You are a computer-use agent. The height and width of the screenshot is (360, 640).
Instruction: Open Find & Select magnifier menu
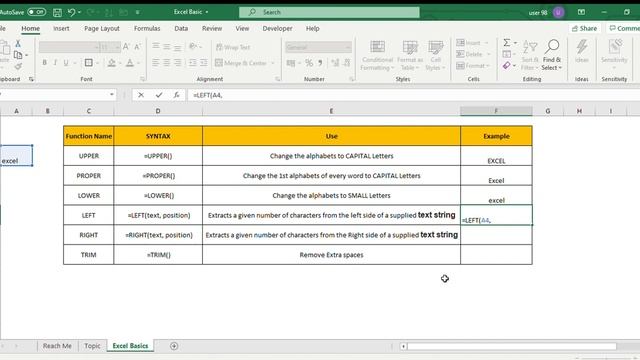552,55
